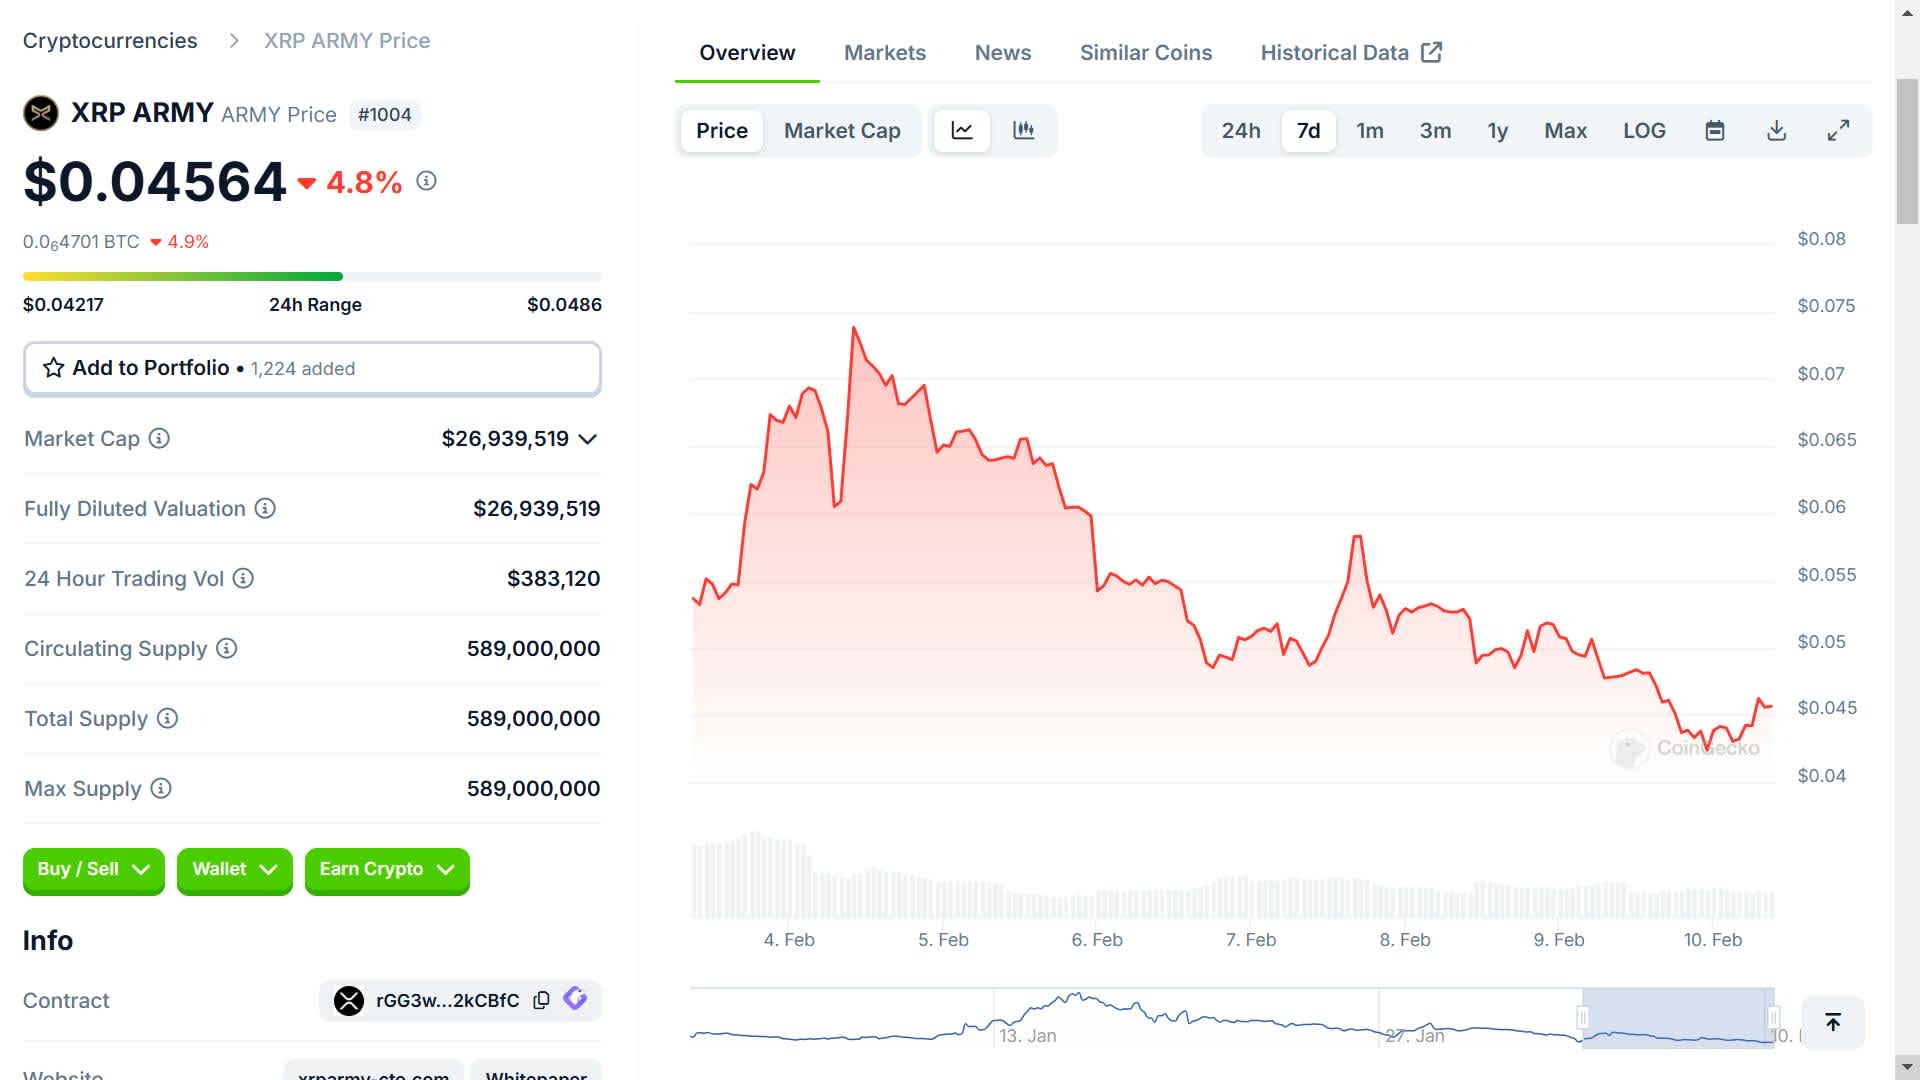Click the external link icon on Historical Data
The width and height of the screenshot is (1920, 1080).
(1432, 52)
